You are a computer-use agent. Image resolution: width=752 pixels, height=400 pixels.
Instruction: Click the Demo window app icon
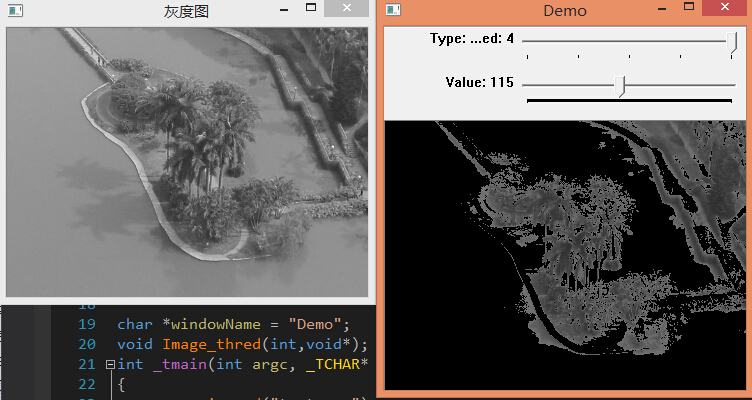tap(393, 10)
